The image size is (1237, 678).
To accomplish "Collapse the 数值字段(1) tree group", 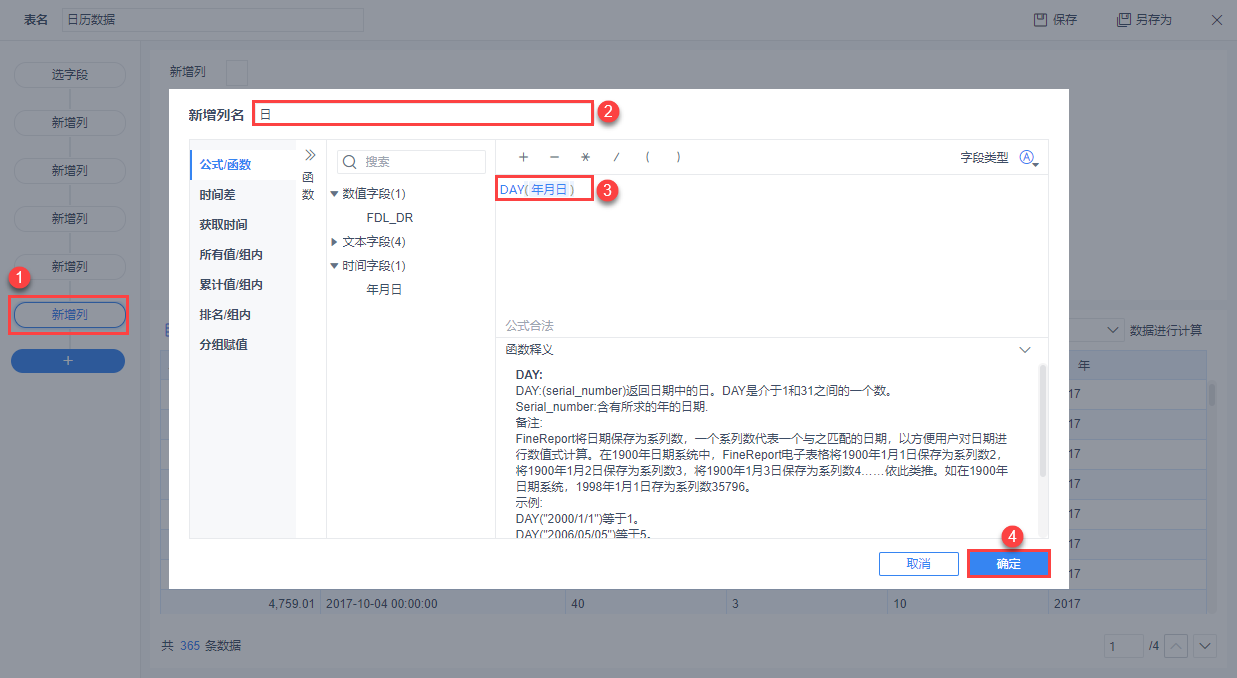I will [335, 193].
